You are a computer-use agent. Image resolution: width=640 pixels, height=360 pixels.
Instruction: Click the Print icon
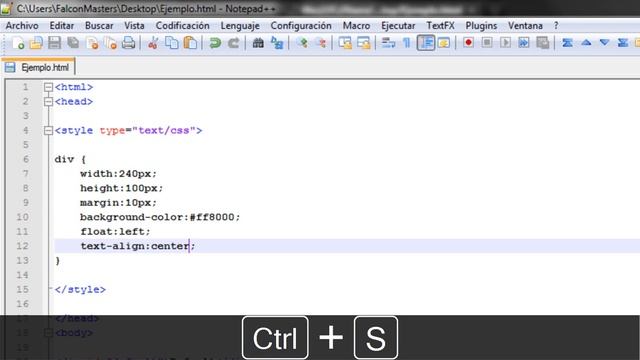129,42
